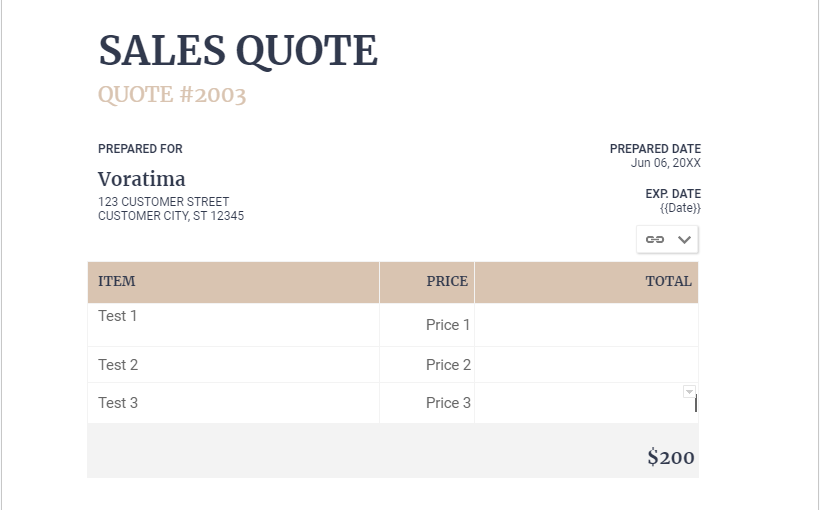Click the TOTAL column header

pos(669,281)
